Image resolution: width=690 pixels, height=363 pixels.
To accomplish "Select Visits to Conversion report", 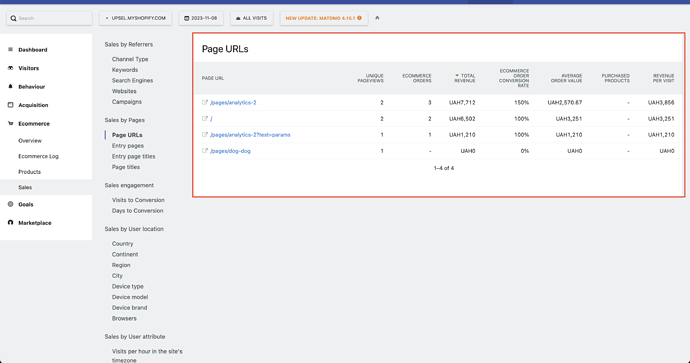I will [138, 200].
